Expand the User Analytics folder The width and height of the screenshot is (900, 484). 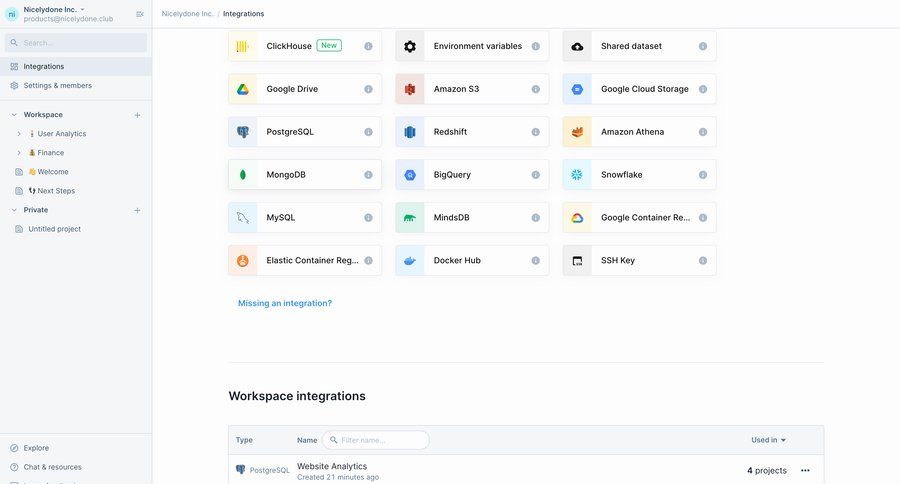coord(19,134)
